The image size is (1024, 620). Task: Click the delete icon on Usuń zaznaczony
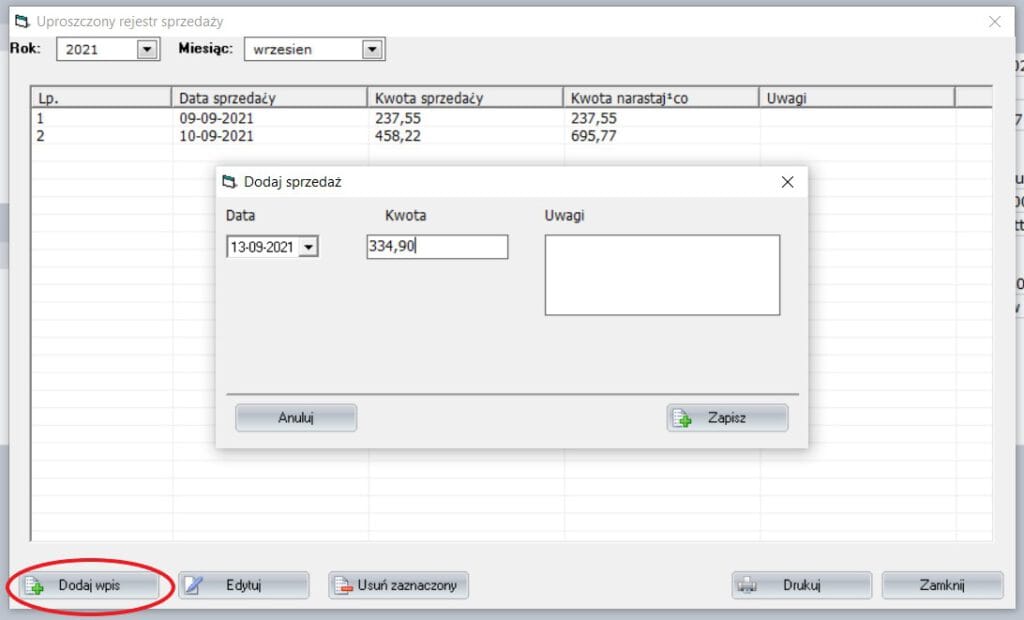pyautogui.click(x=344, y=586)
